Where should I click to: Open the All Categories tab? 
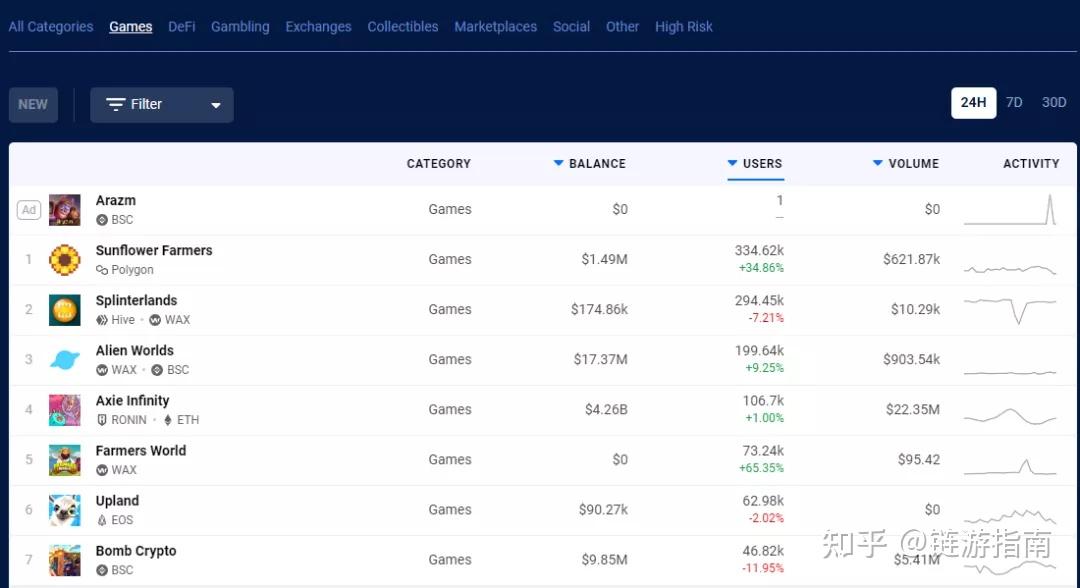[51, 27]
